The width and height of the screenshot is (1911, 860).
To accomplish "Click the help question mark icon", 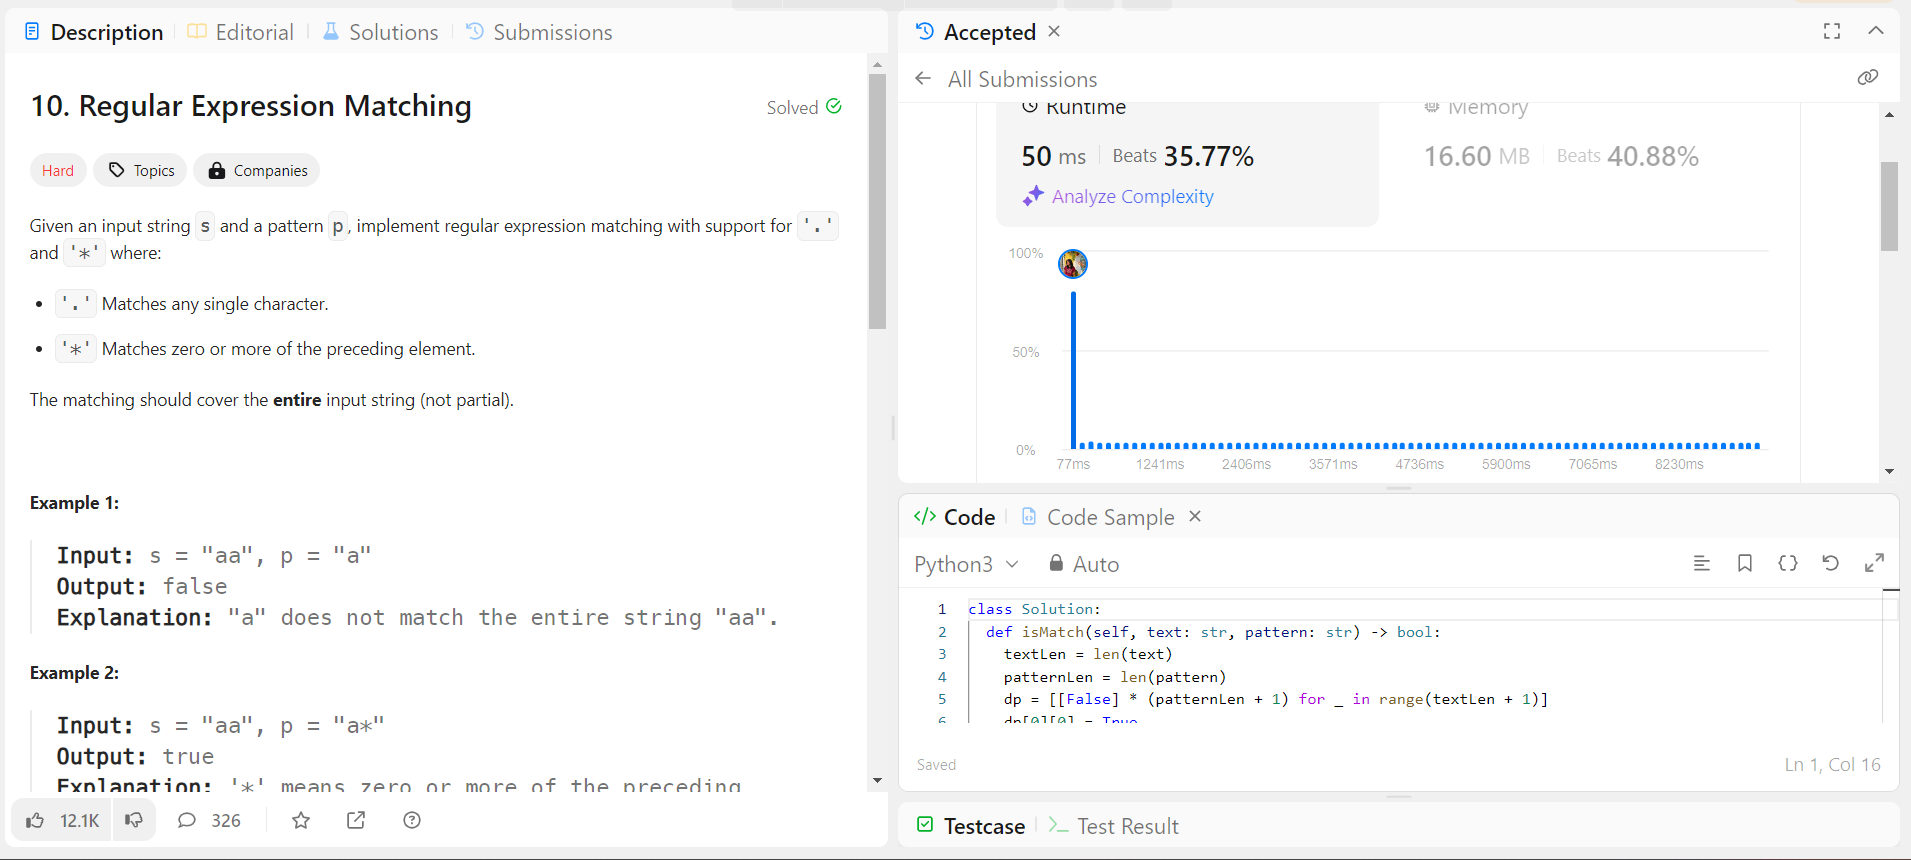I will [x=412, y=820].
